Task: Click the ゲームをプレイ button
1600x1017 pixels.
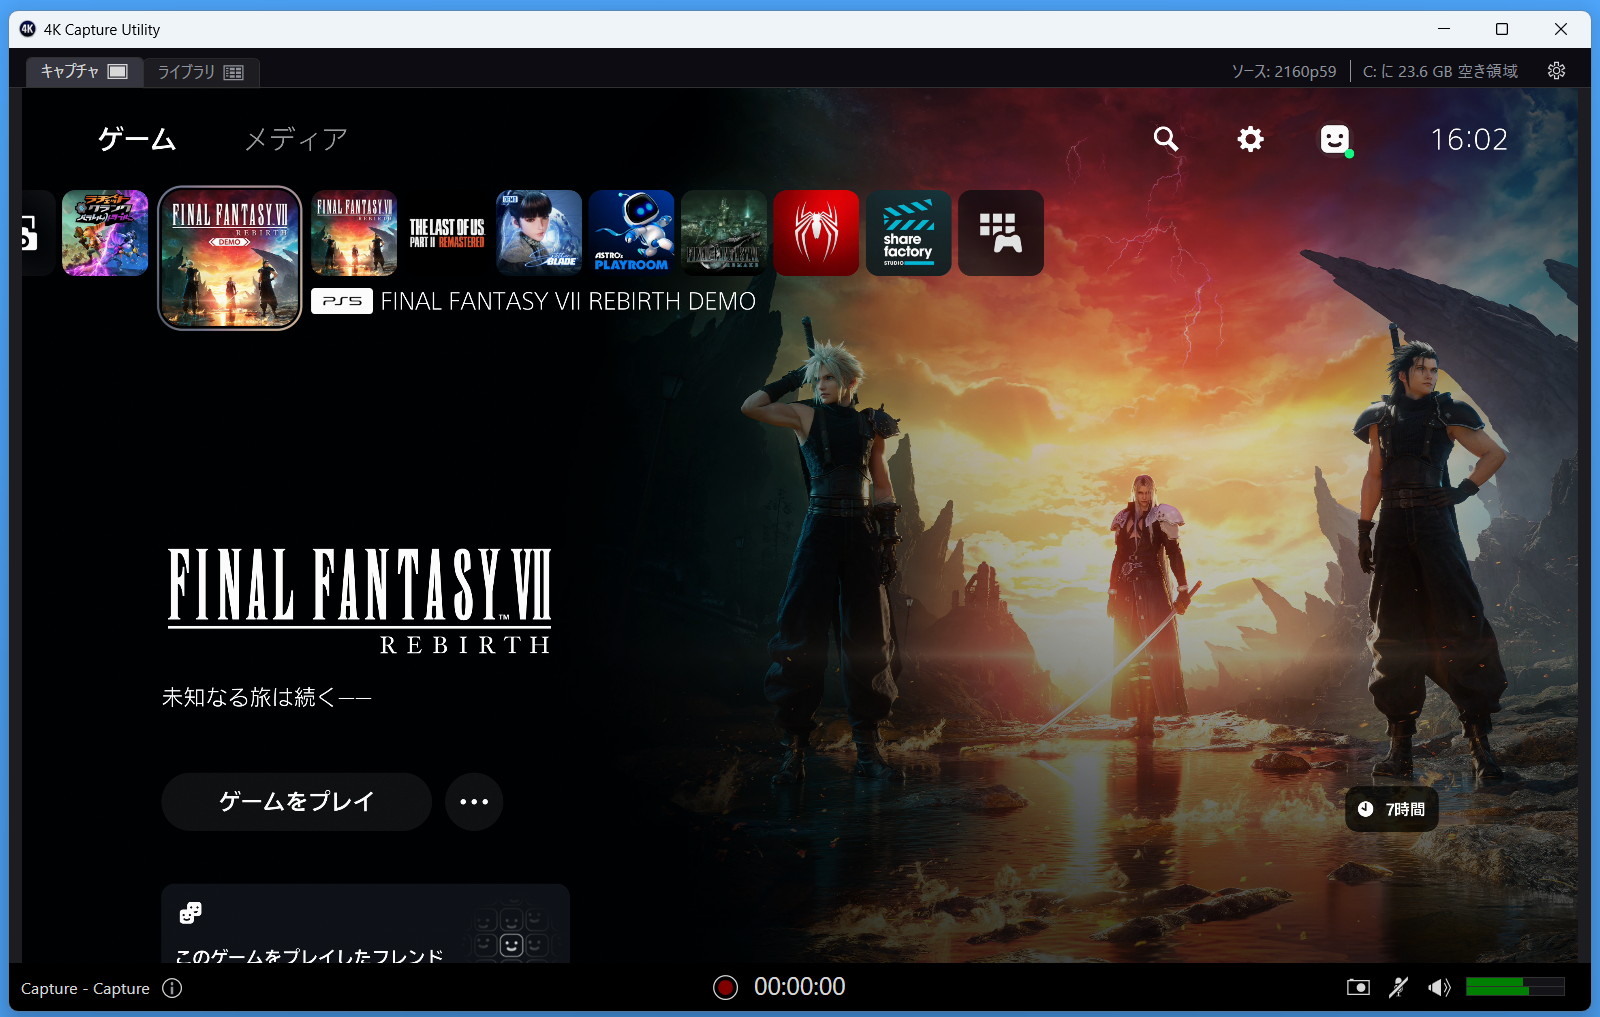Action: (x=296, y=802)
